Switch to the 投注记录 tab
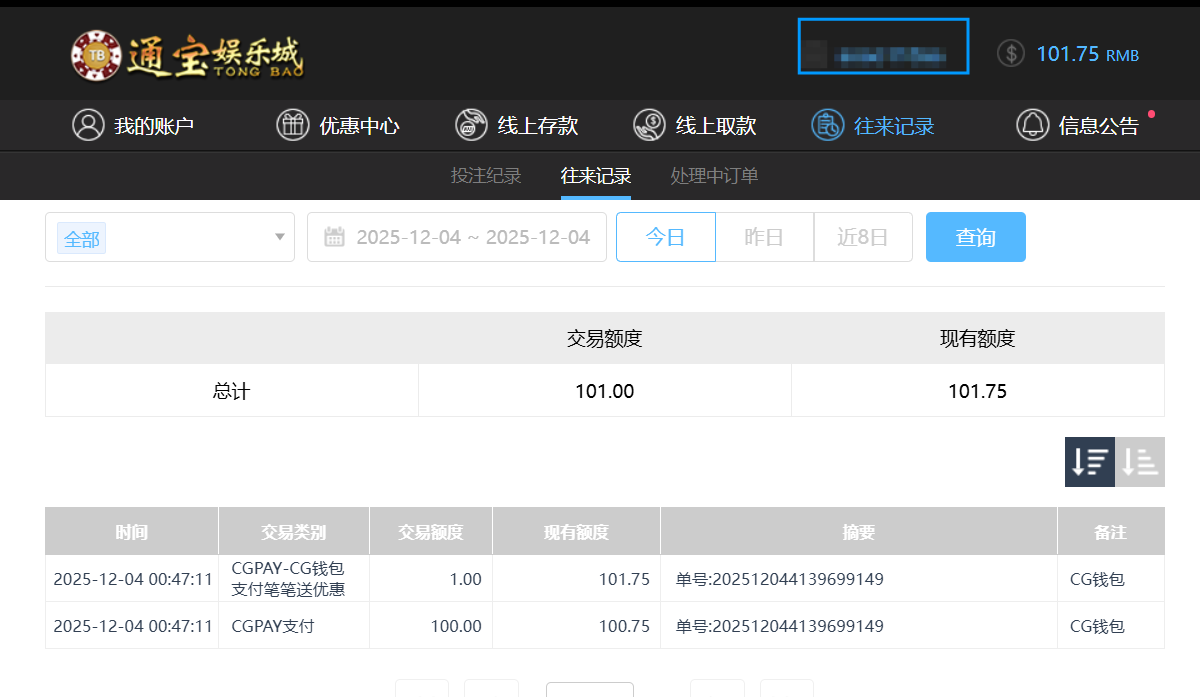This screenshot has height=697, width=1200. (x=486, y=176)
